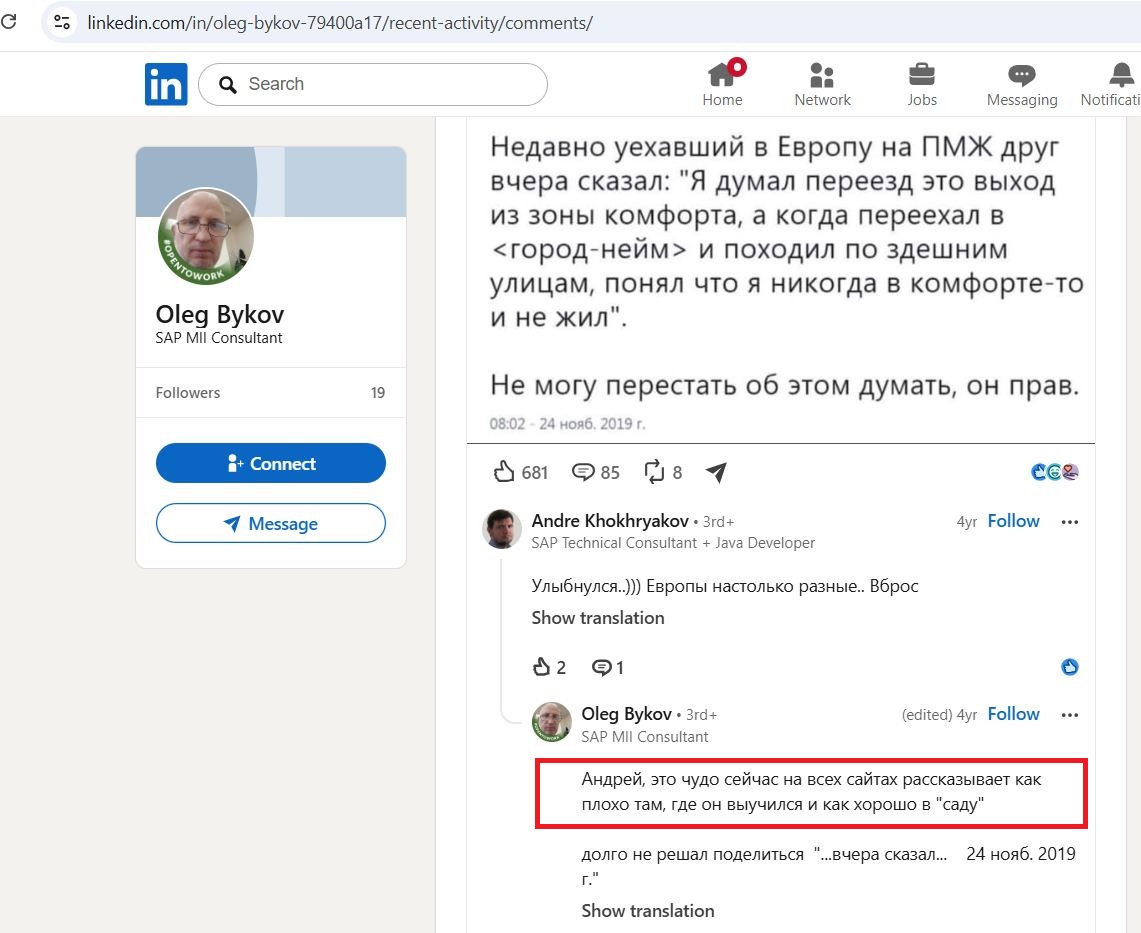Show translation of Oleg's reply
The height and width of the screenshot is (933, 1141).
pos(648,911)
